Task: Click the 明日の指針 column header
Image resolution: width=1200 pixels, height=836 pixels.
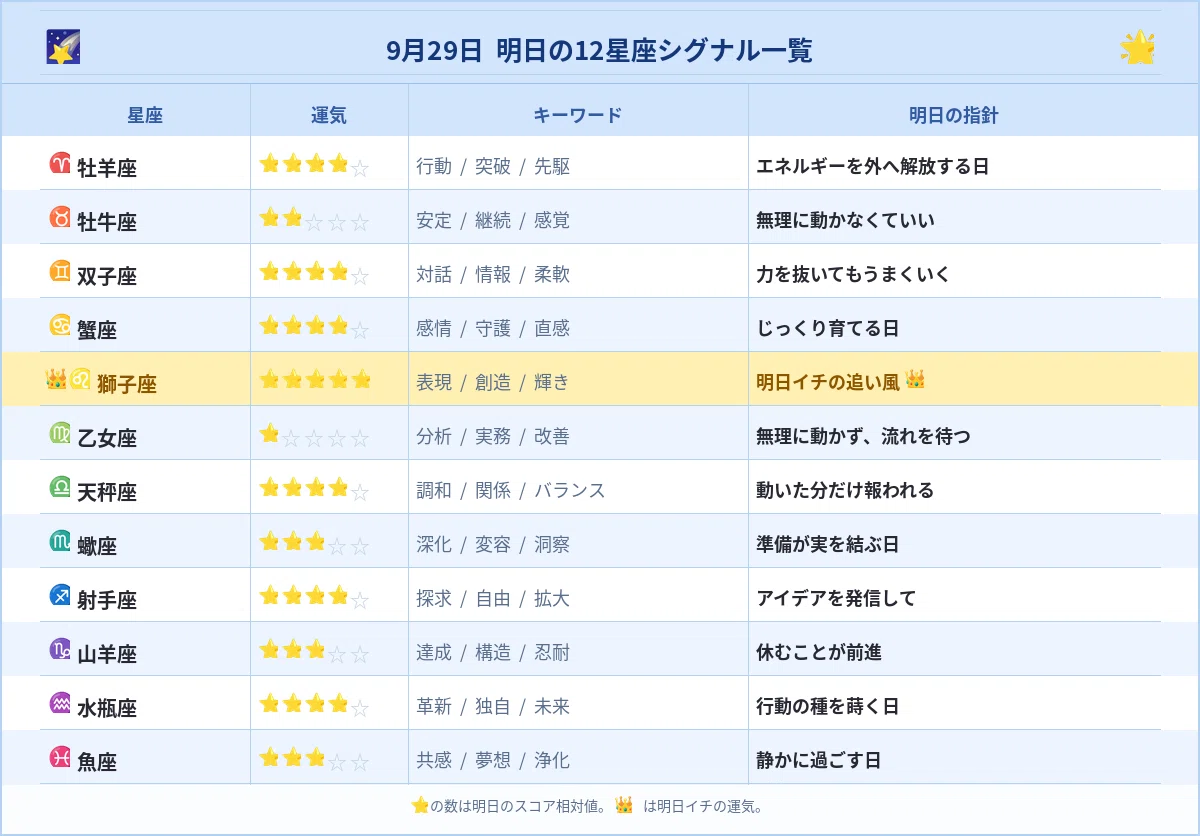Action: pyautogui.click(x=954, y=115)
